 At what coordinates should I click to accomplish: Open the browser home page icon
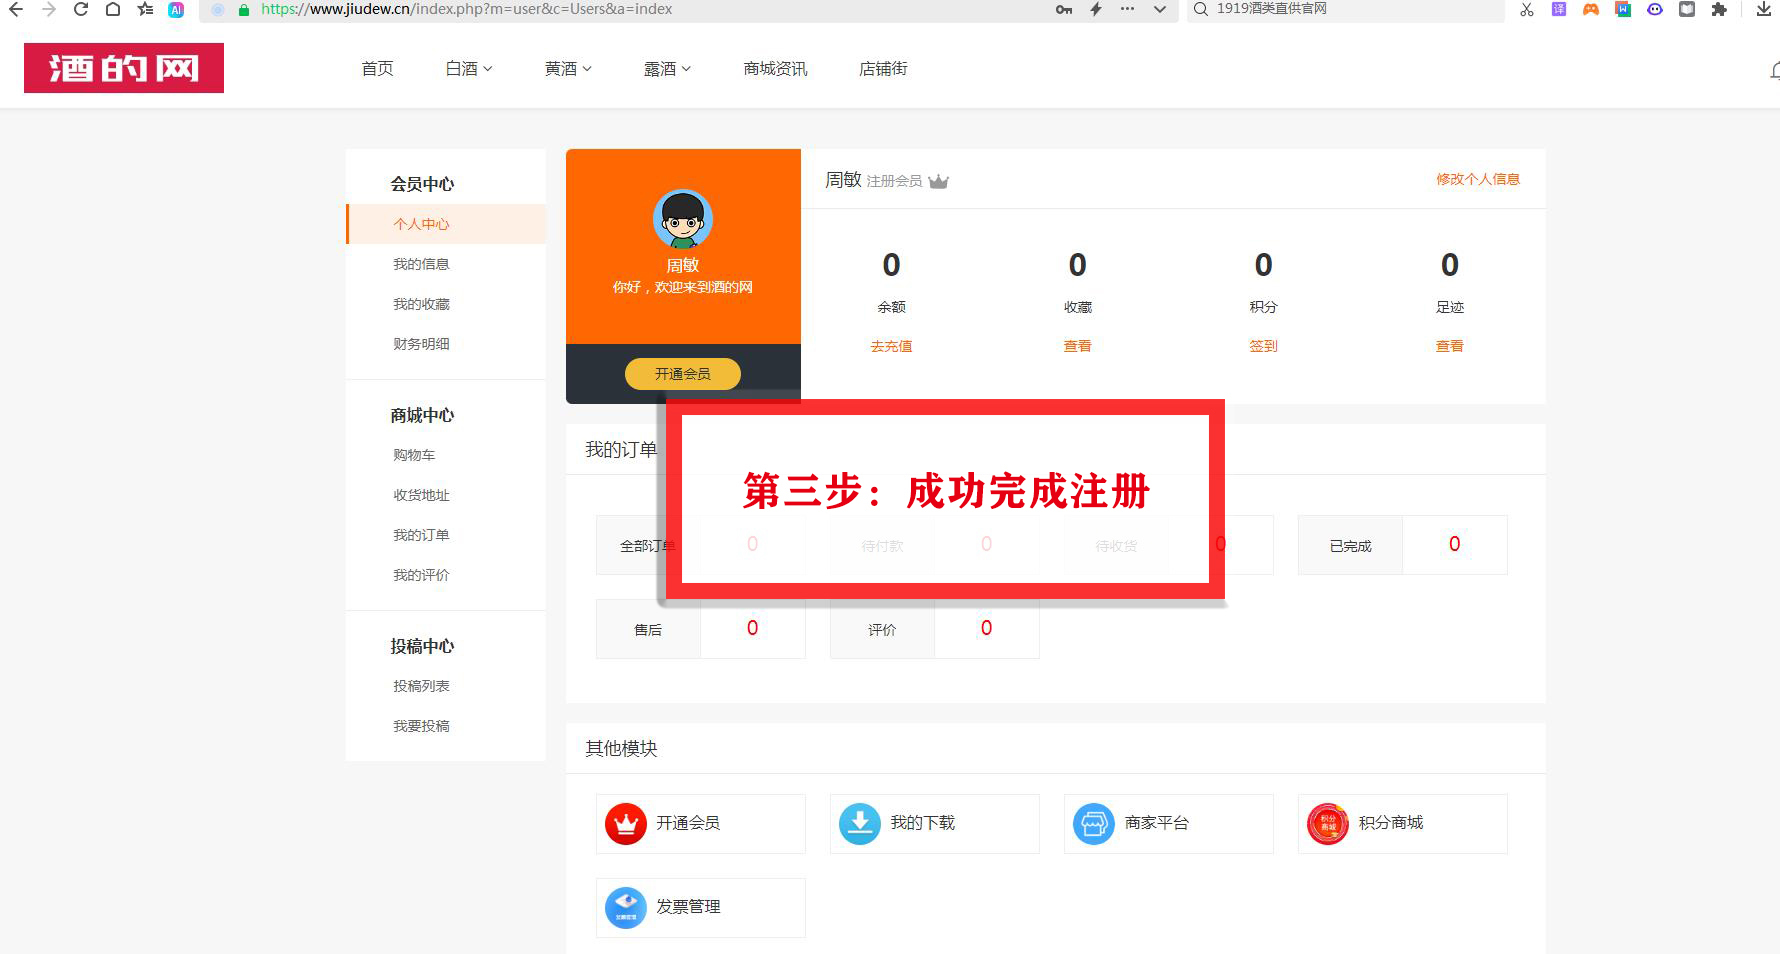pyautogui.click(x=113, y=9)
